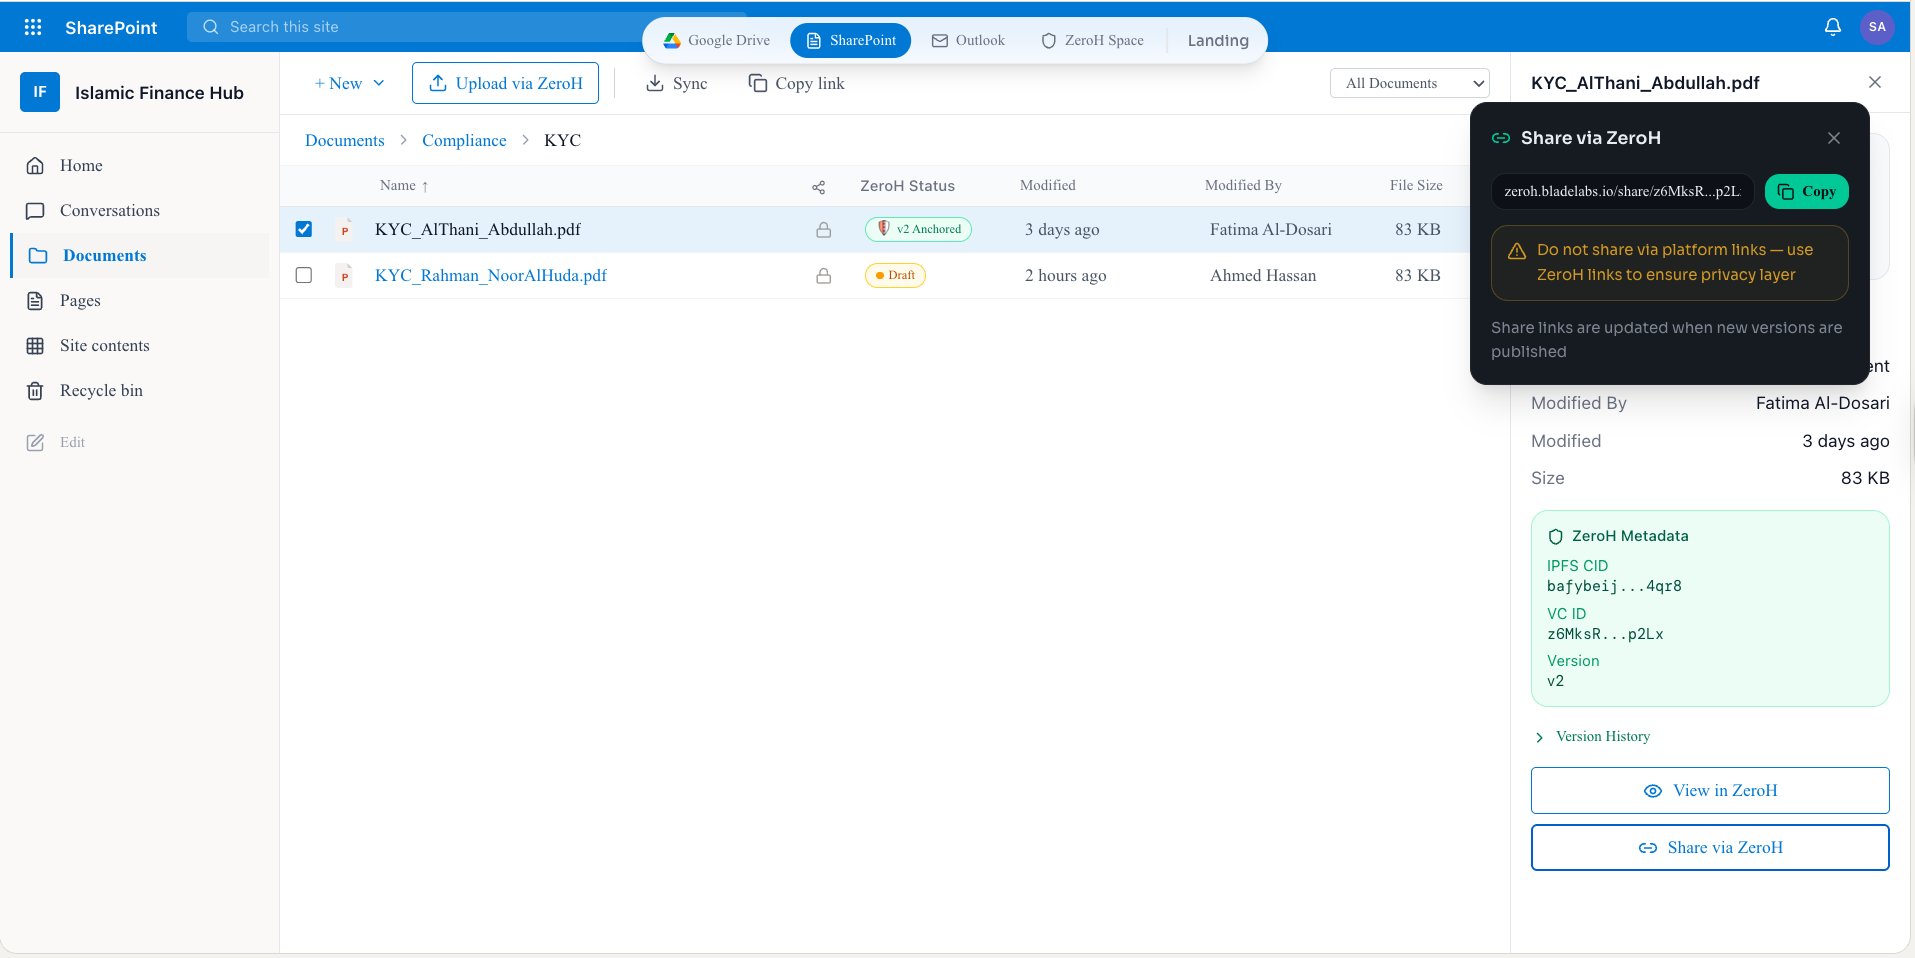Click Islamic Finance Hub site title
The image size is (1915, 958).
[x=159, y=92]
